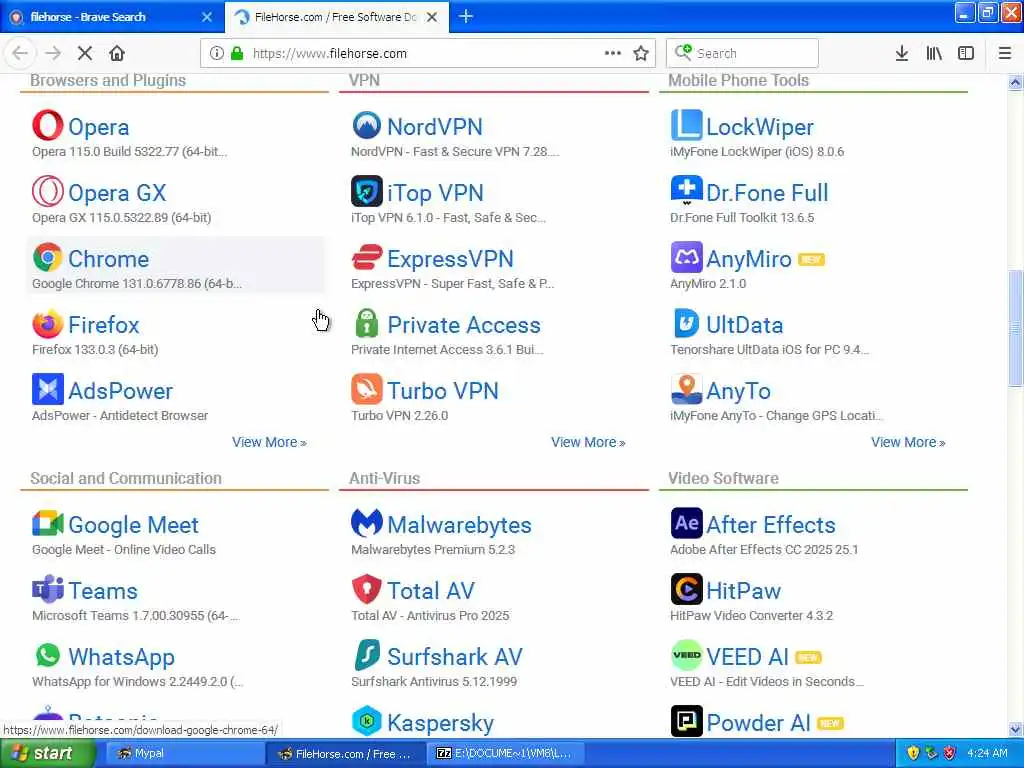
Task: Stop loading the page
Action: click(x=85, y=53)
